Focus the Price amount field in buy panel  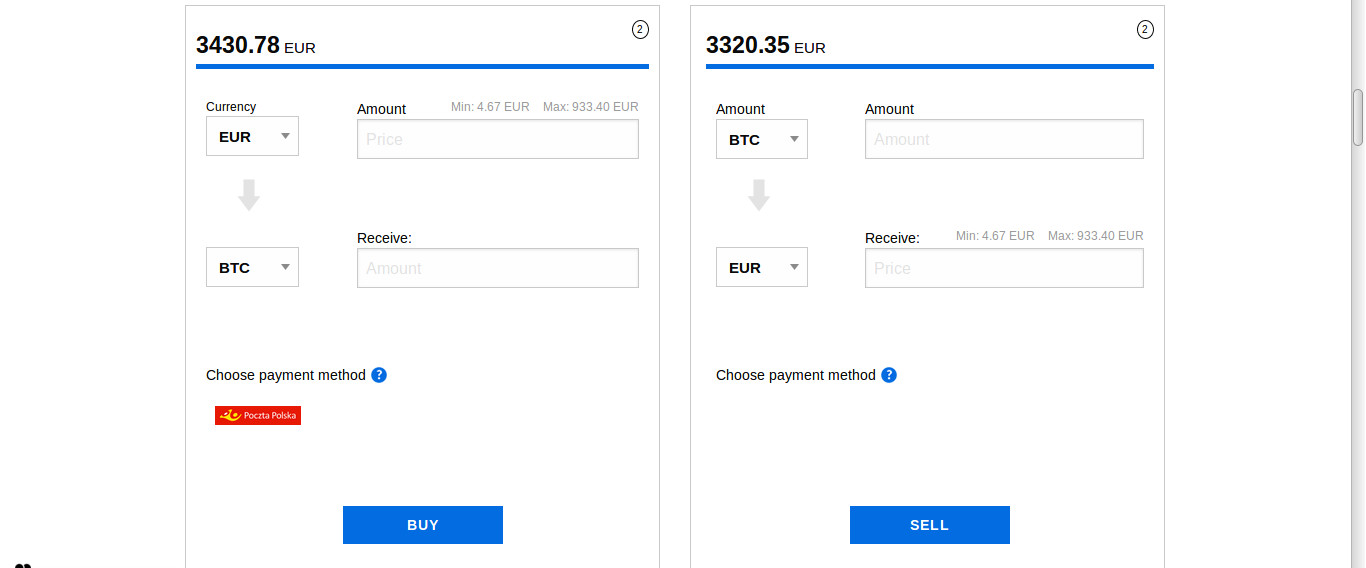[x=498, y=139]
